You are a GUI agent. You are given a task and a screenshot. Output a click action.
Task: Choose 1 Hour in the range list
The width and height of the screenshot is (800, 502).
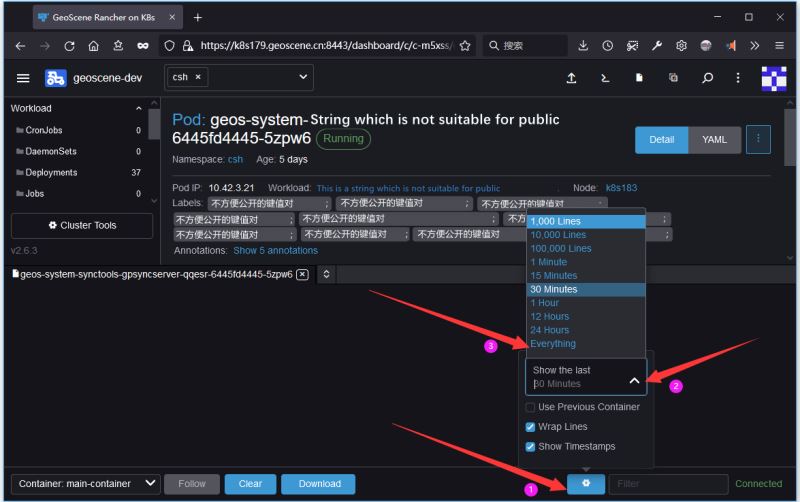coord(545,303)
